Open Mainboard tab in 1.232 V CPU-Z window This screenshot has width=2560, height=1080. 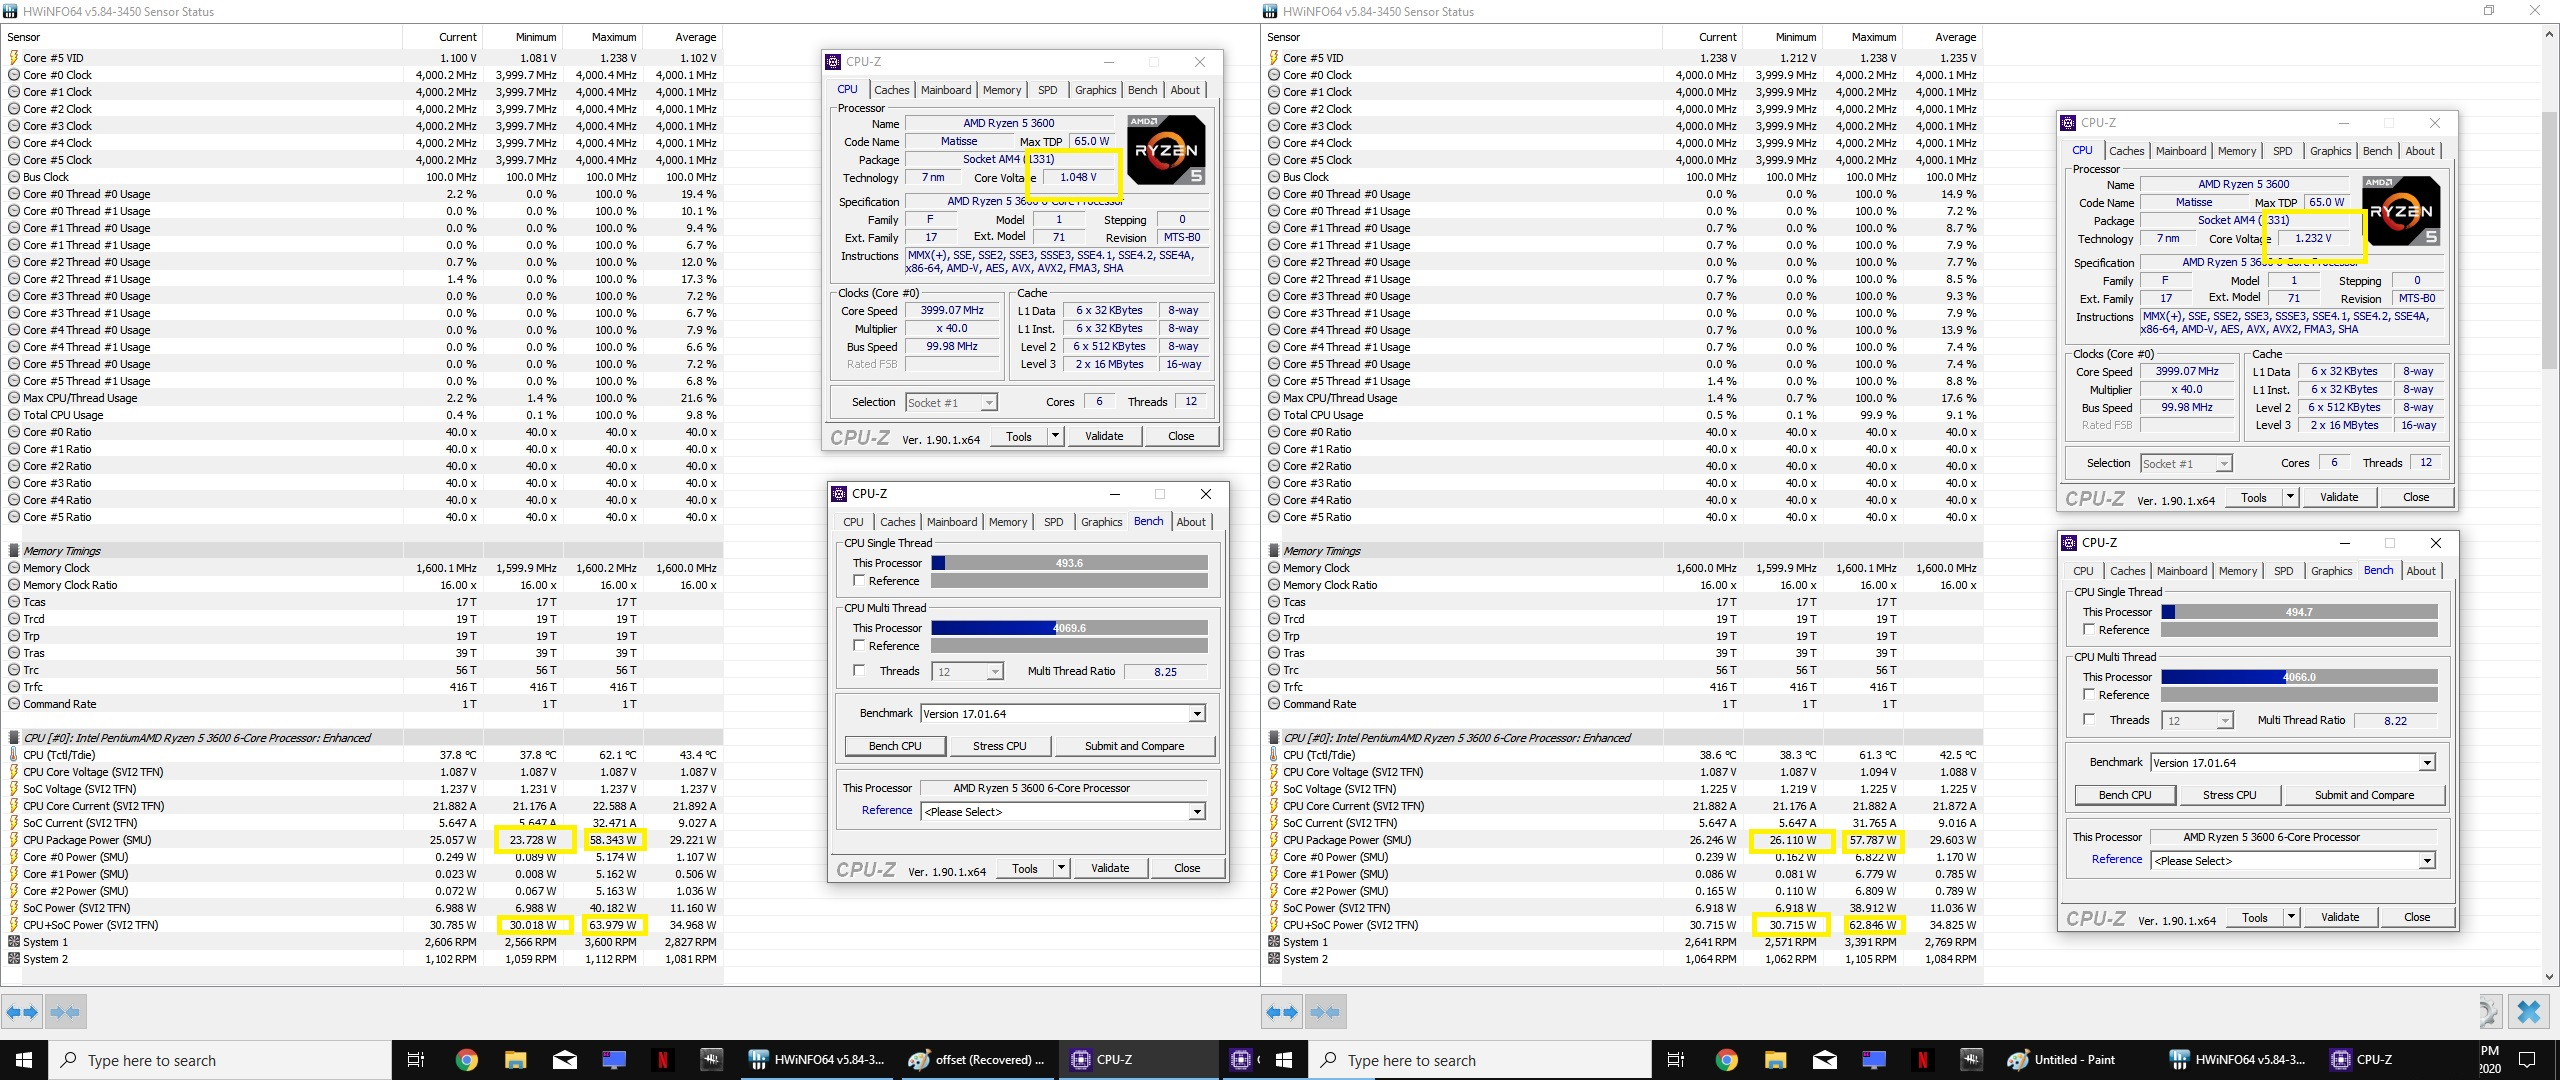tap(2180, 151)
